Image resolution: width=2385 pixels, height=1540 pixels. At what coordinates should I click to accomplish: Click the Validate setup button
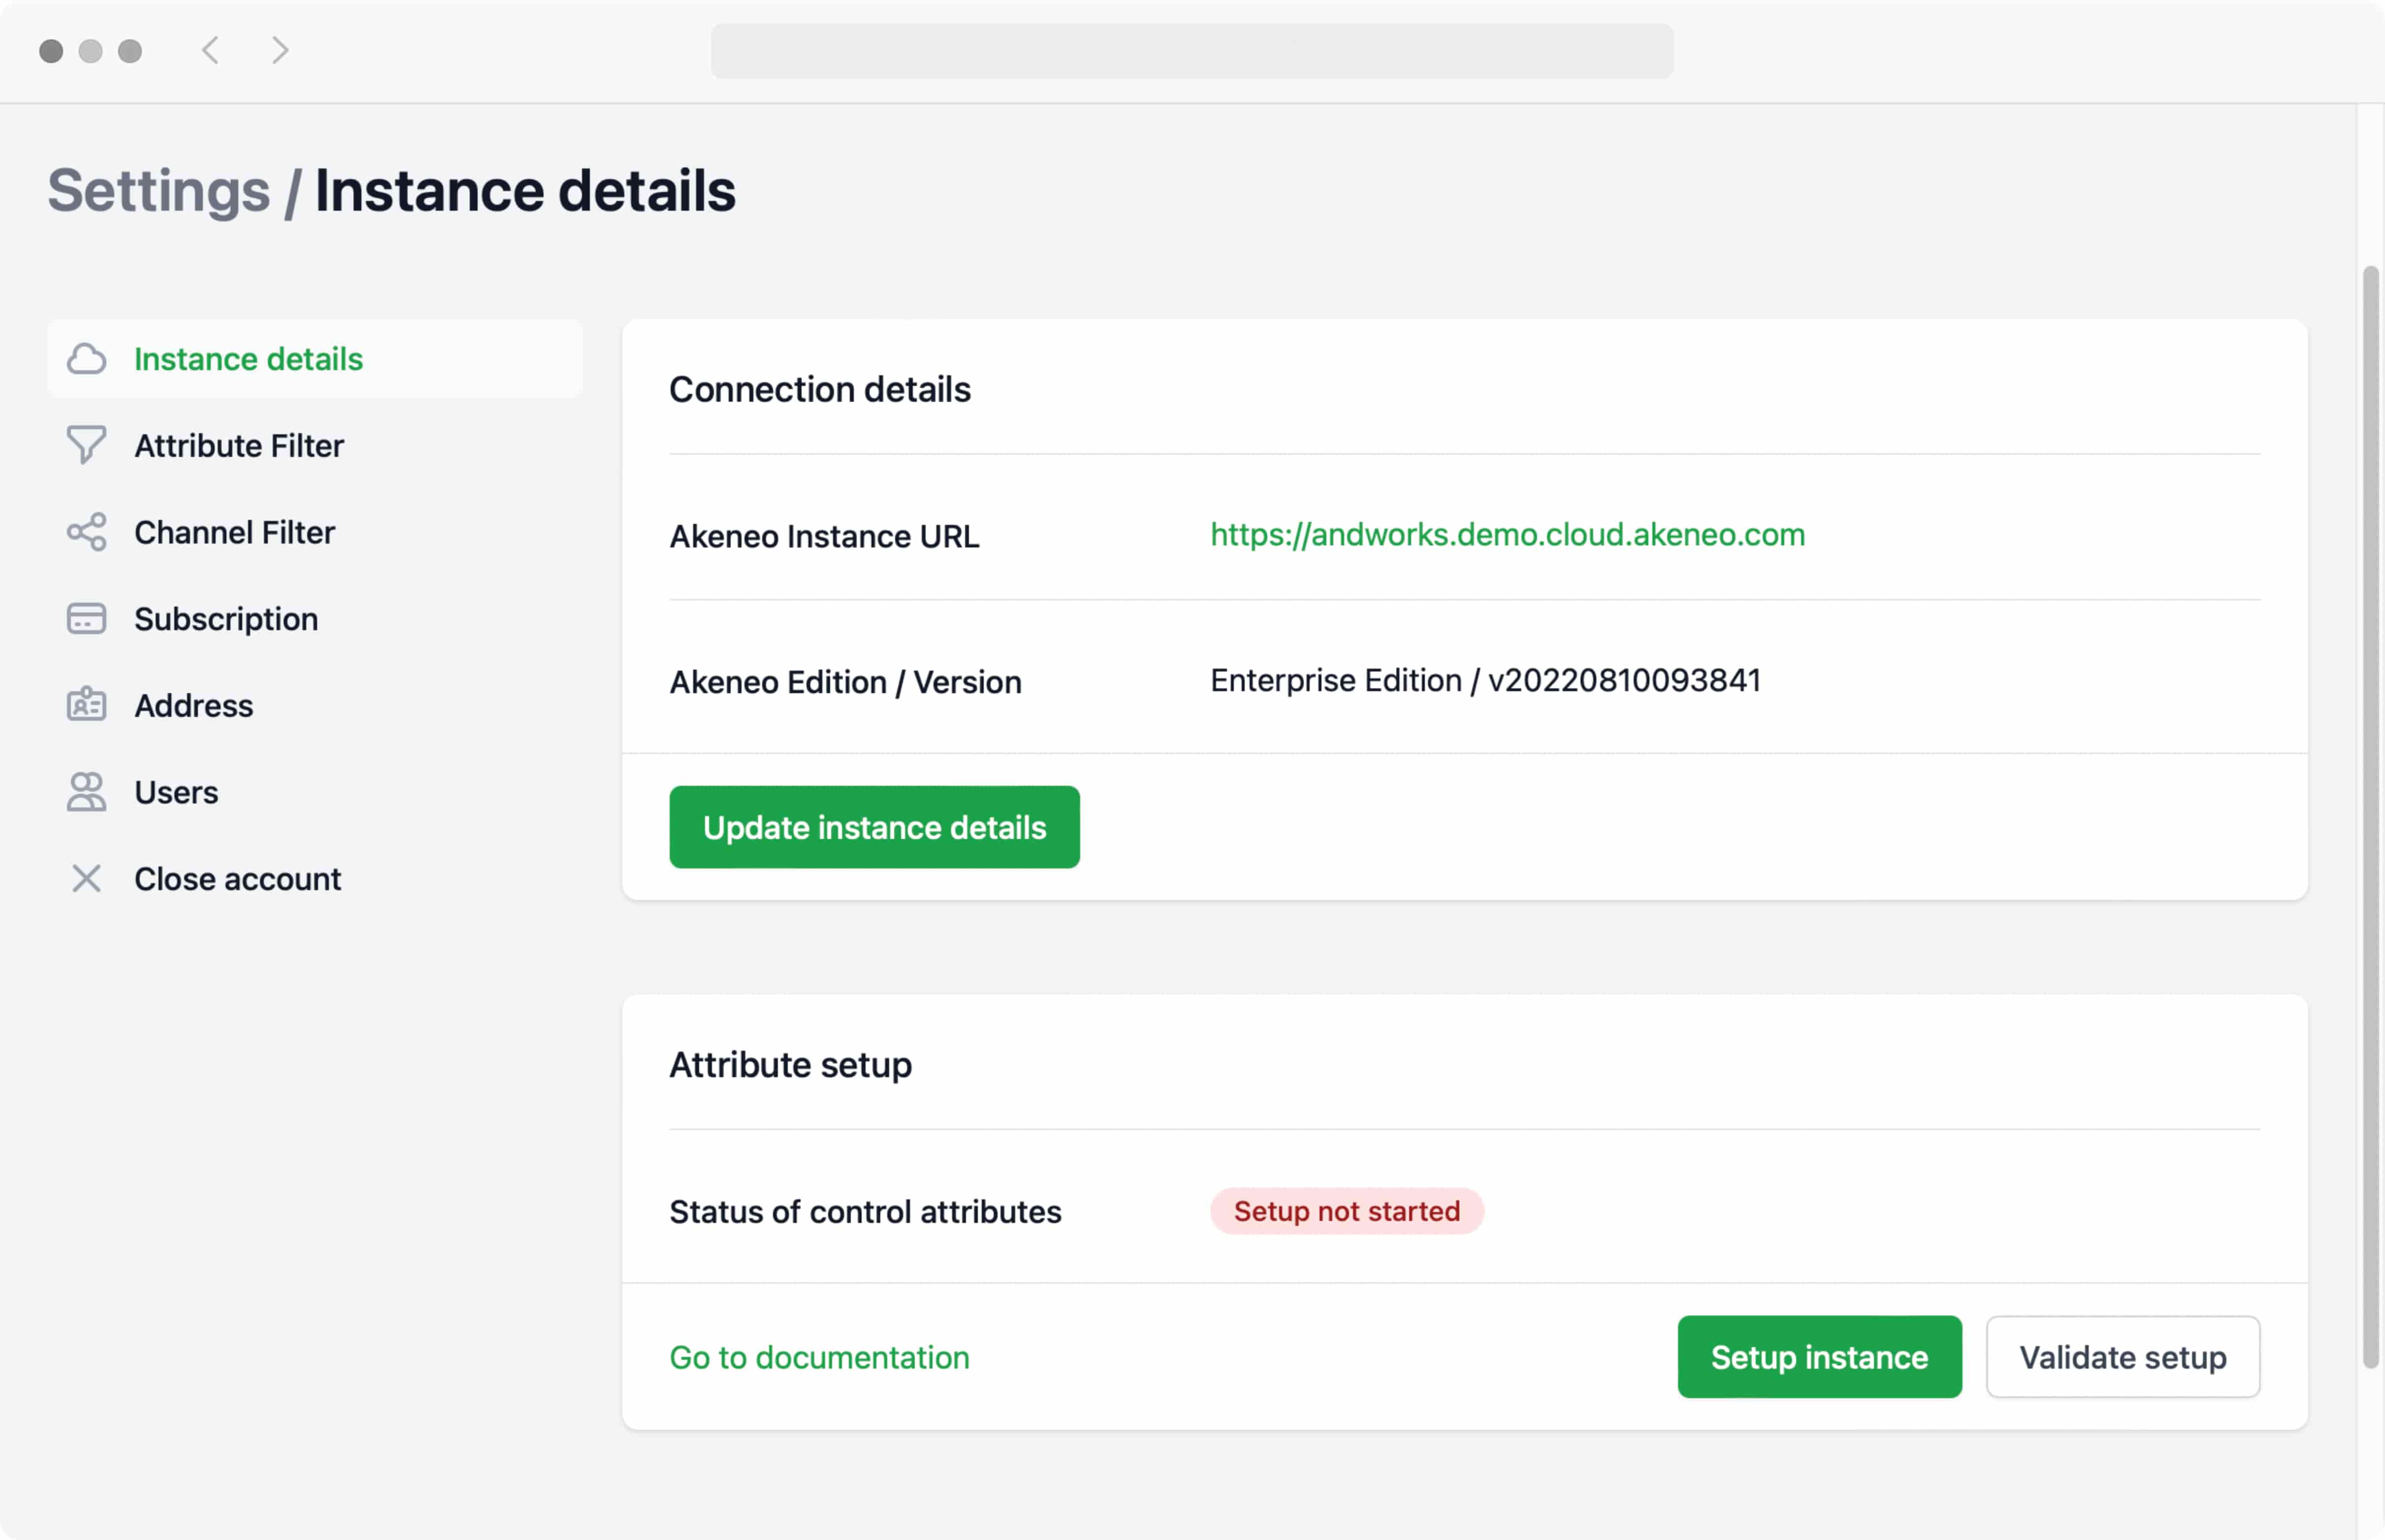(2122, 1357)
